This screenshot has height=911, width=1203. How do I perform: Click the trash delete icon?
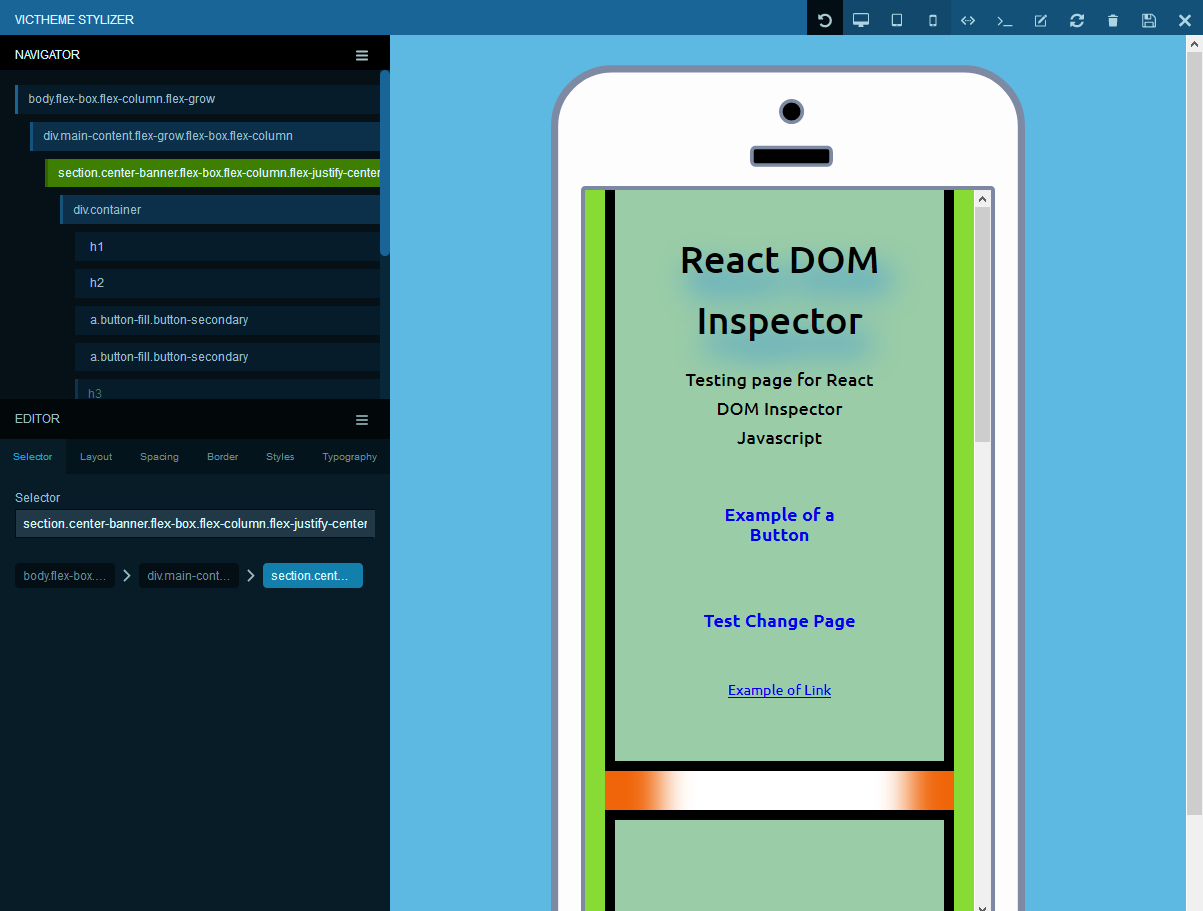point(1113,20)
